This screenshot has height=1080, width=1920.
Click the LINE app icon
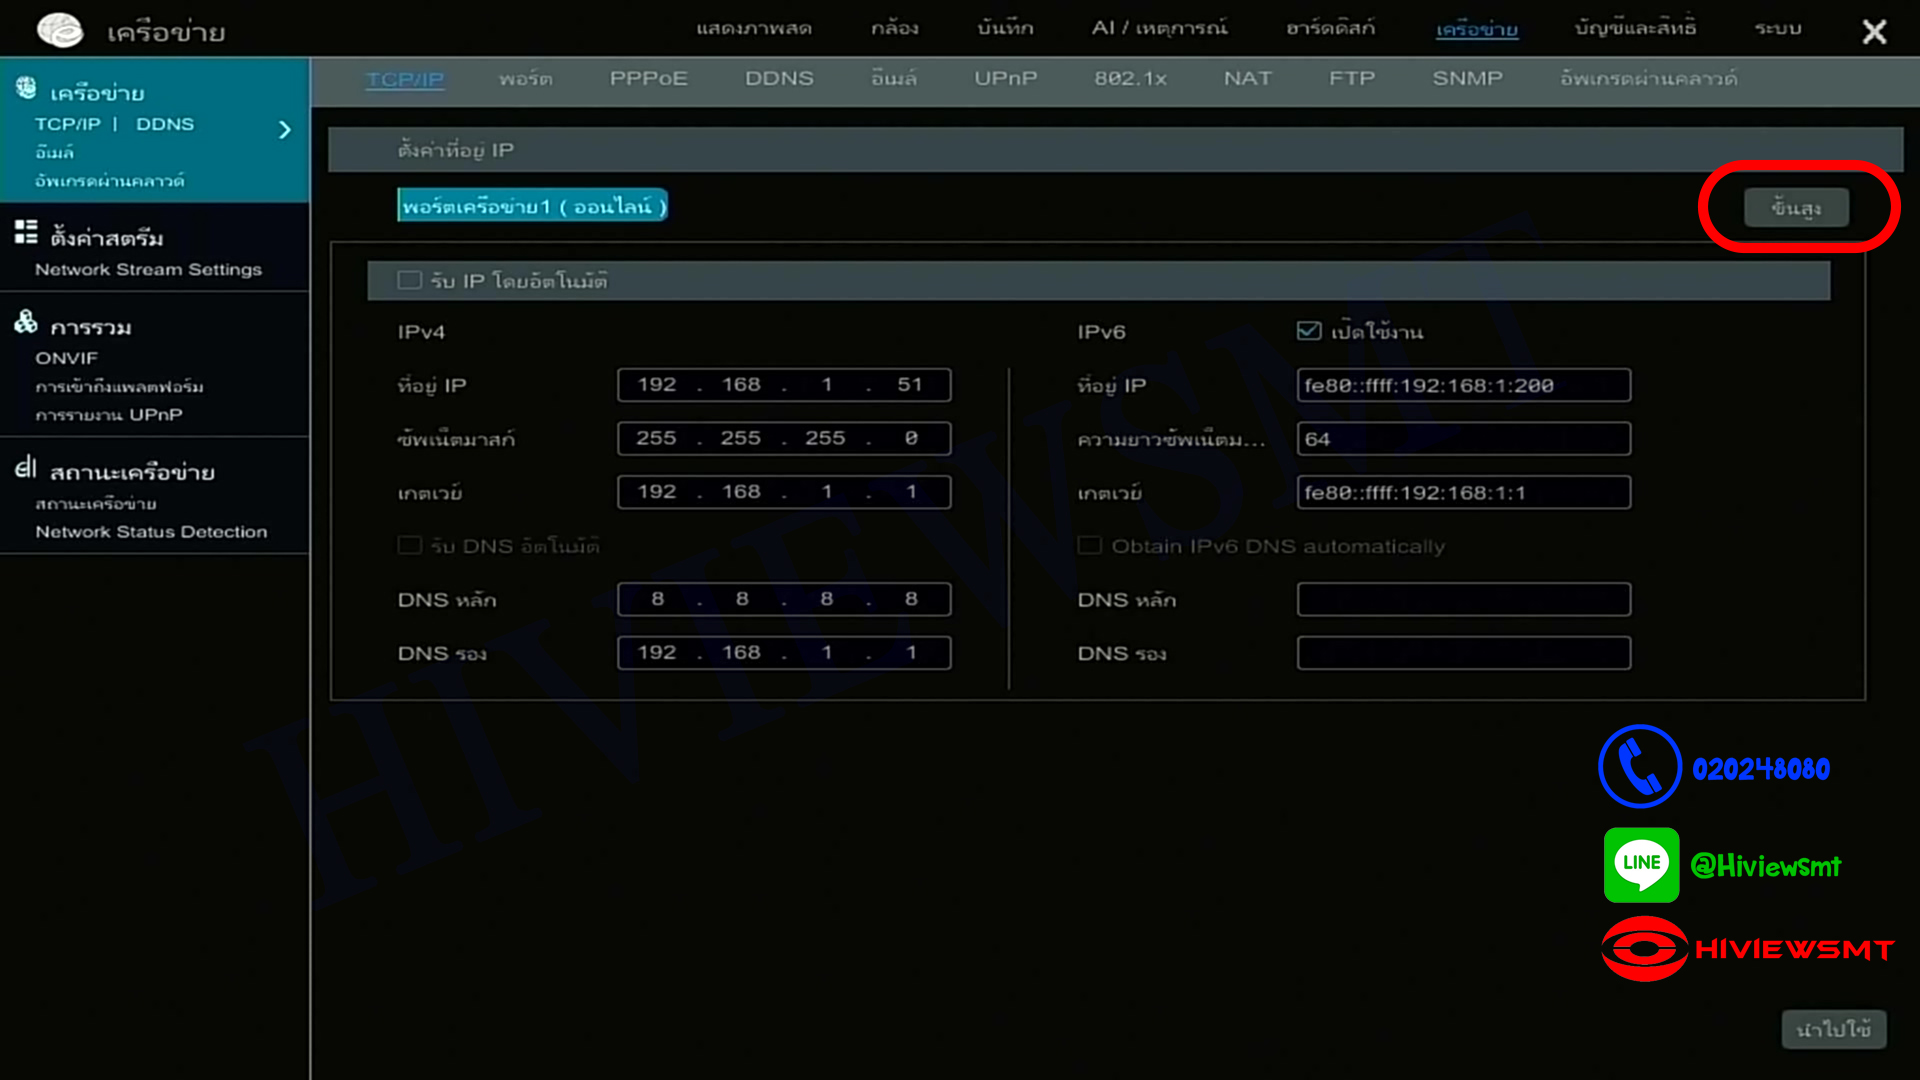coord(1641,865)
